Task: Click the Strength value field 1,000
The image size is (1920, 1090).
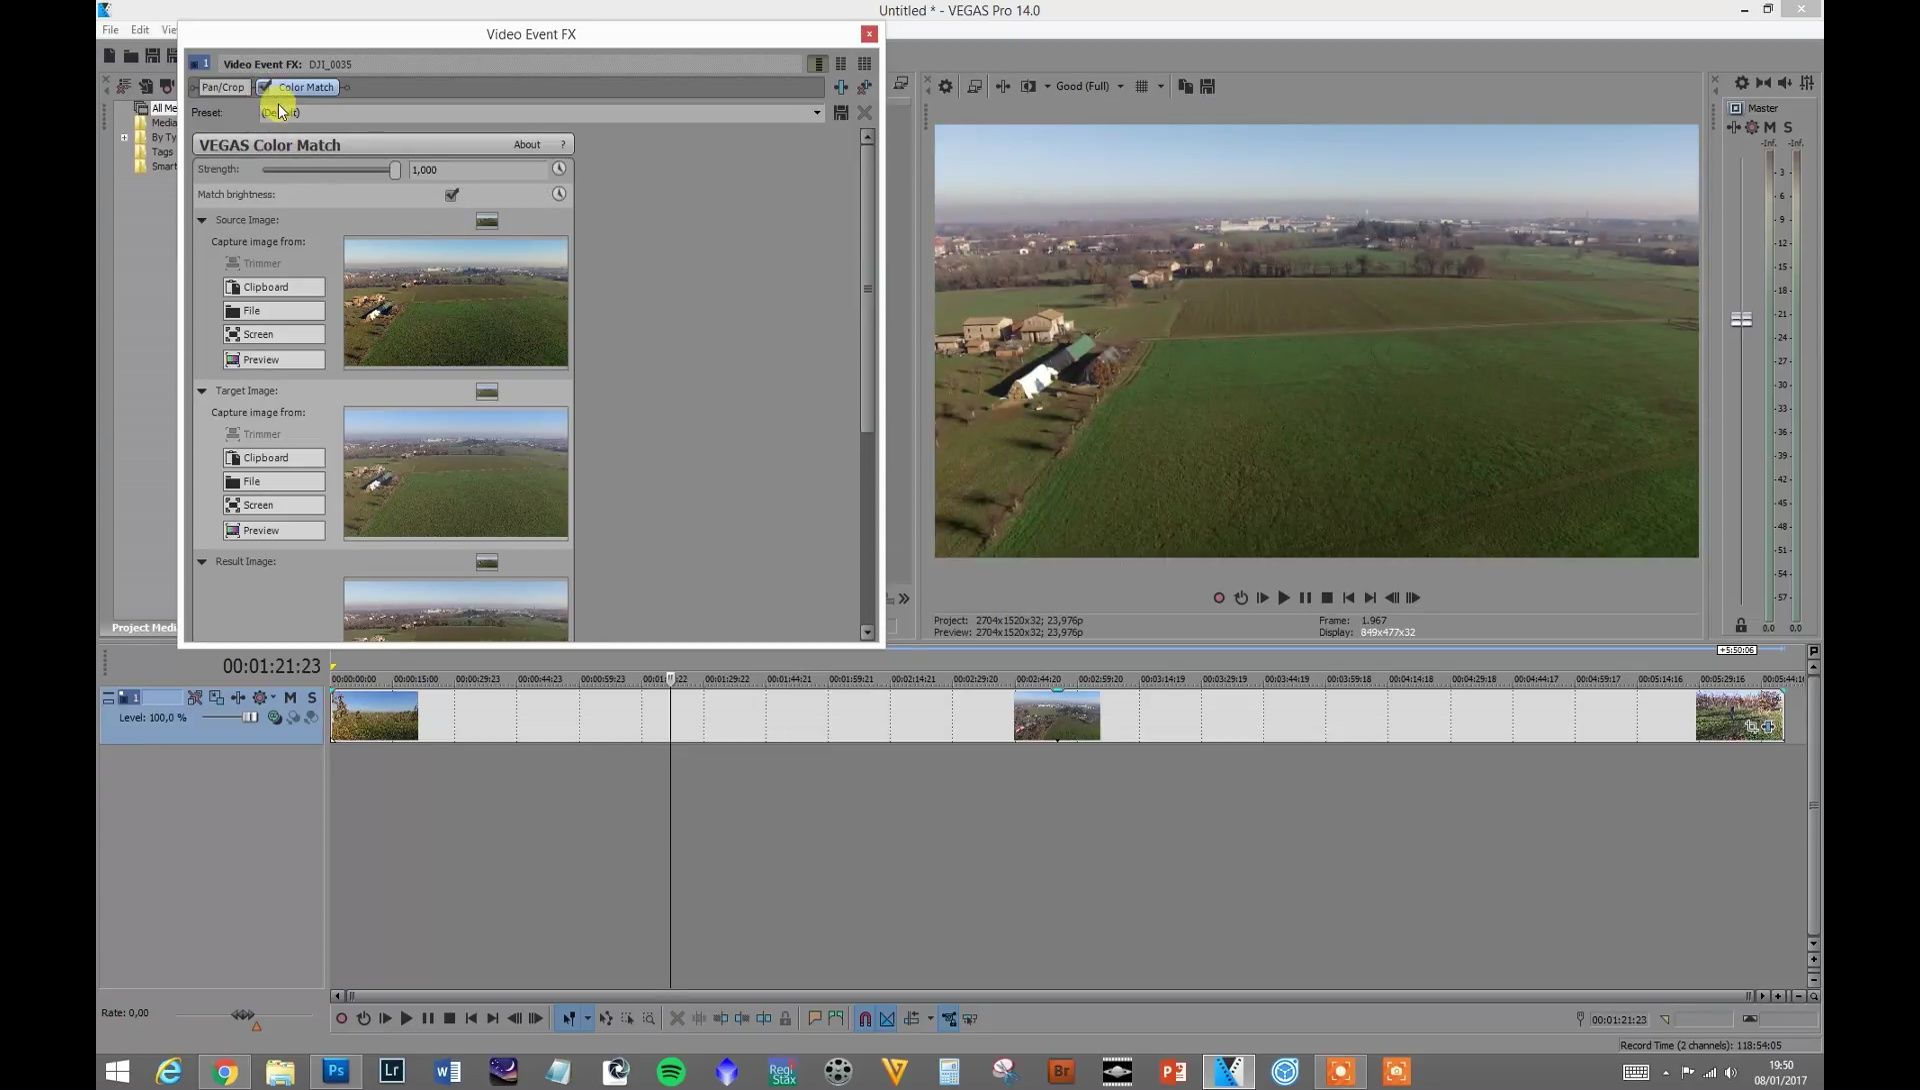Action: [478, 170]
